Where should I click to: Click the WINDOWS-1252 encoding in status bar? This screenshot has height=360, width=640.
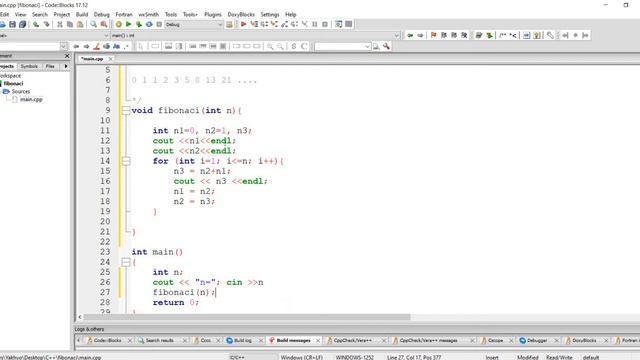click(x=354, y=357)
